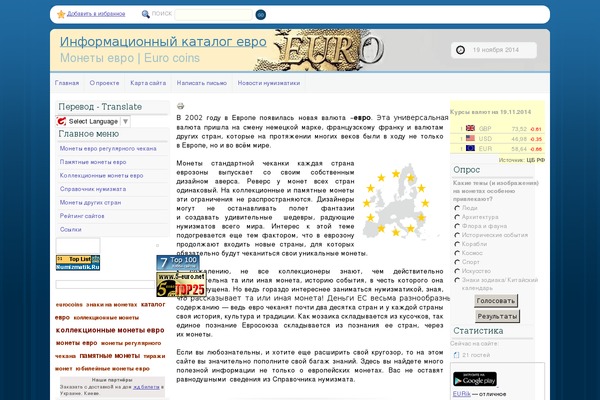600x400 pixels.
Task: Open 'Коллекционные монеты евро' menu item
Action: click(x=101, y=175)
